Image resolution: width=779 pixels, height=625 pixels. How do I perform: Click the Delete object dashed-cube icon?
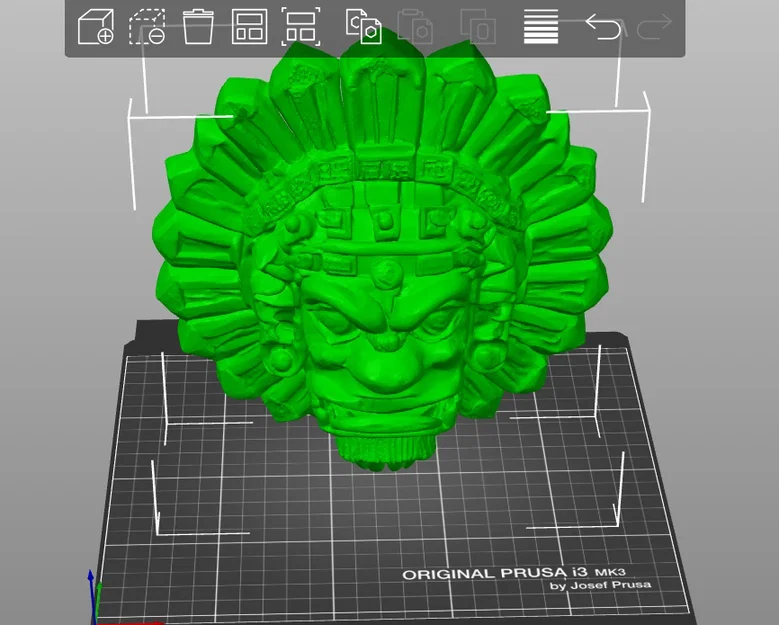point(147,27)
